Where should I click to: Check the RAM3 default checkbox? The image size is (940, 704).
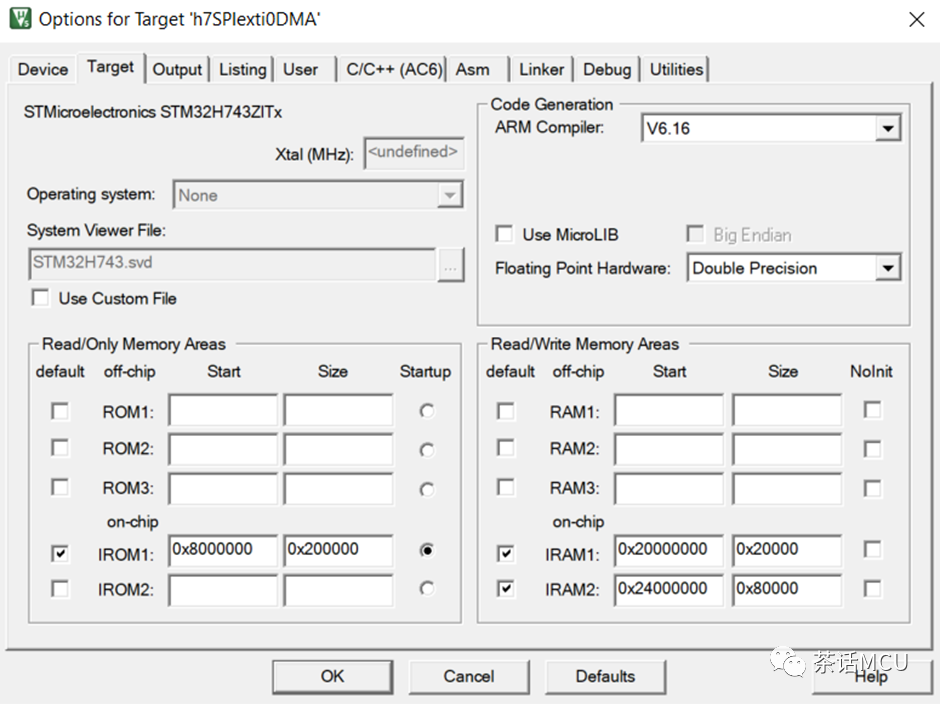(x=506, y=487)
